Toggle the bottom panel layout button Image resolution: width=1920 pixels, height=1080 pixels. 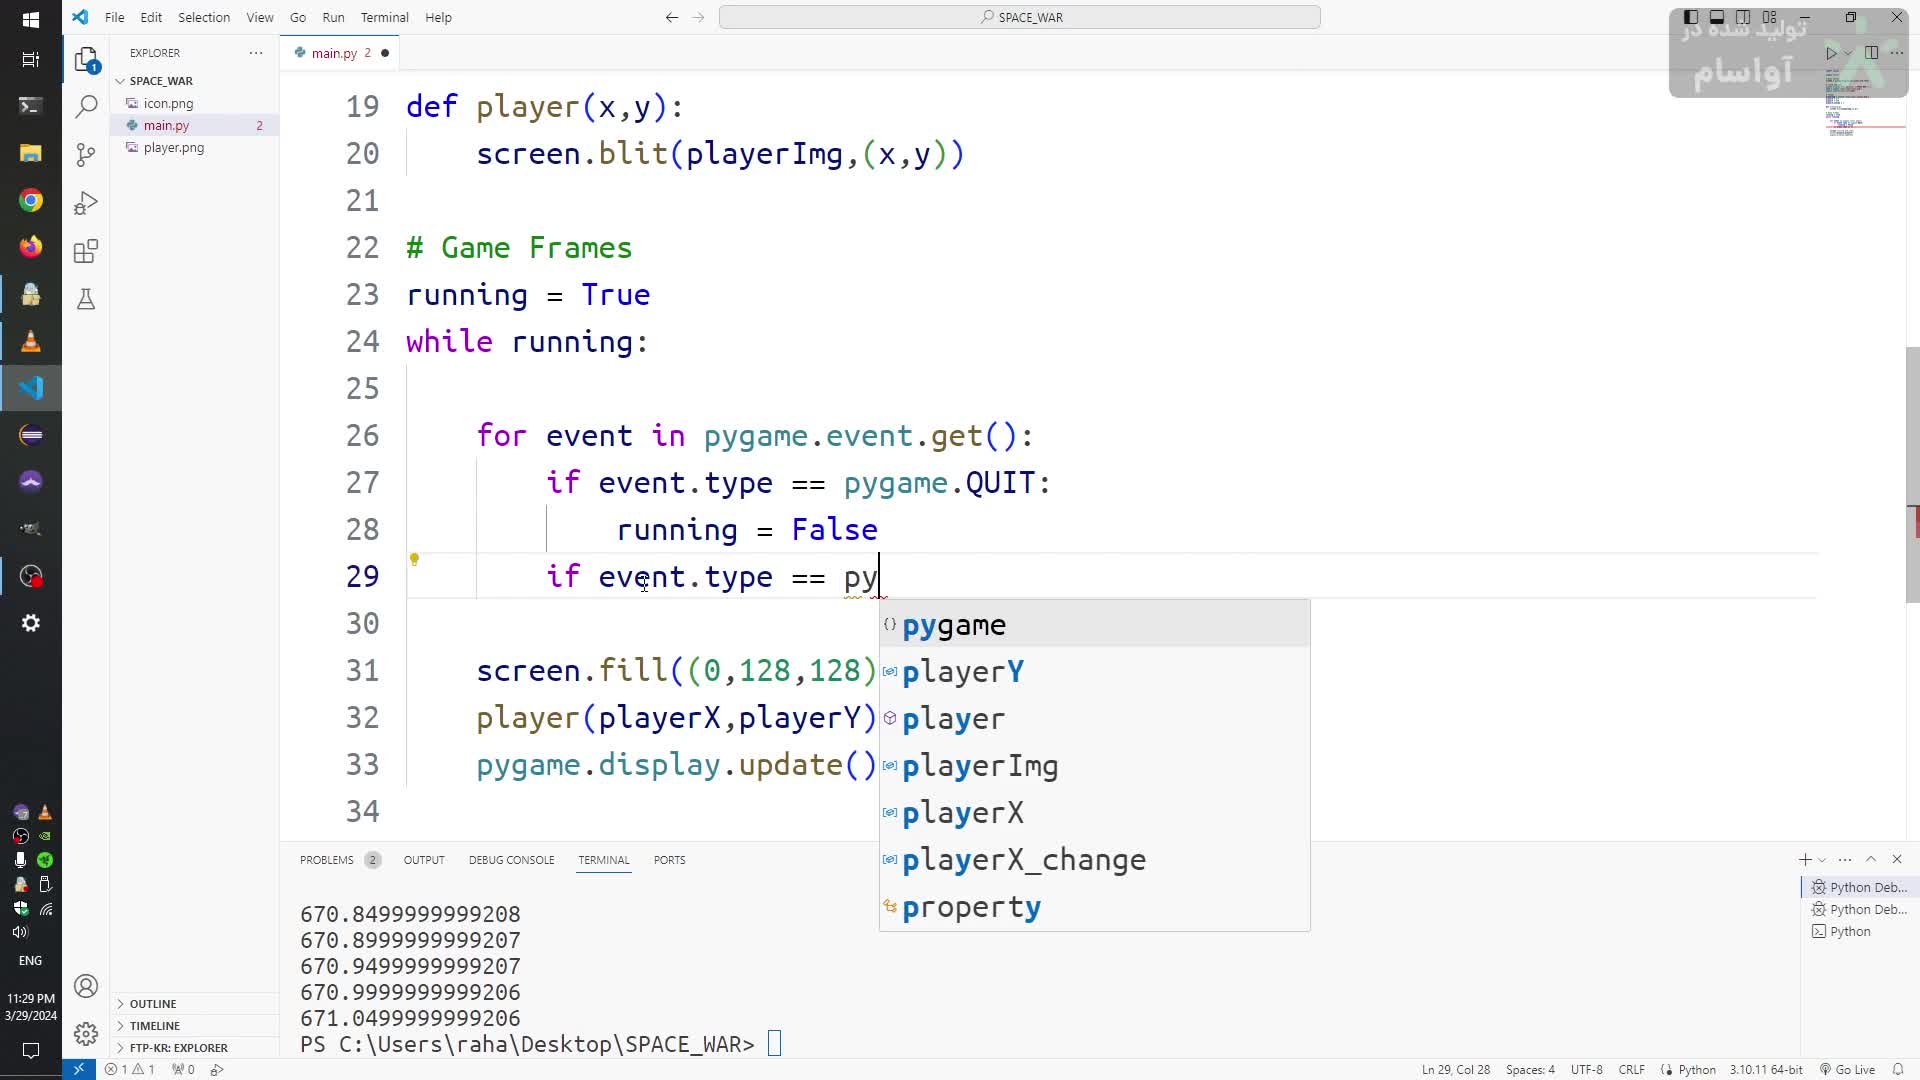[x=1716, y=17]
